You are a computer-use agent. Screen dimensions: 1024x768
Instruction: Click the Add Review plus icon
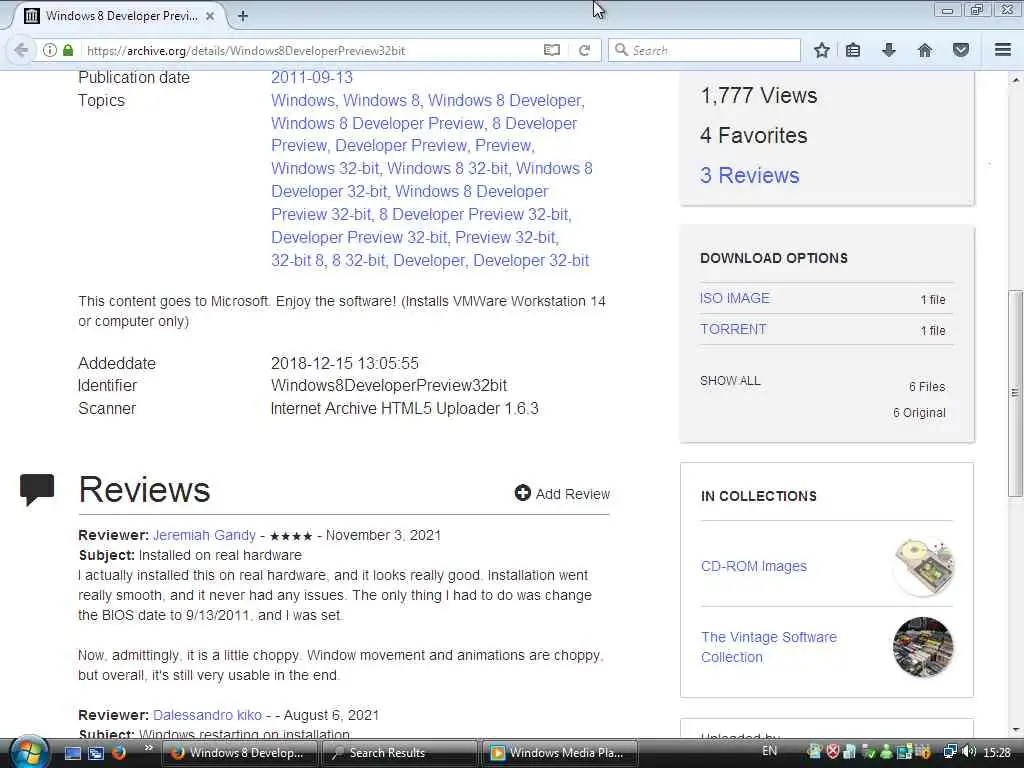click(x=522, y=493)
